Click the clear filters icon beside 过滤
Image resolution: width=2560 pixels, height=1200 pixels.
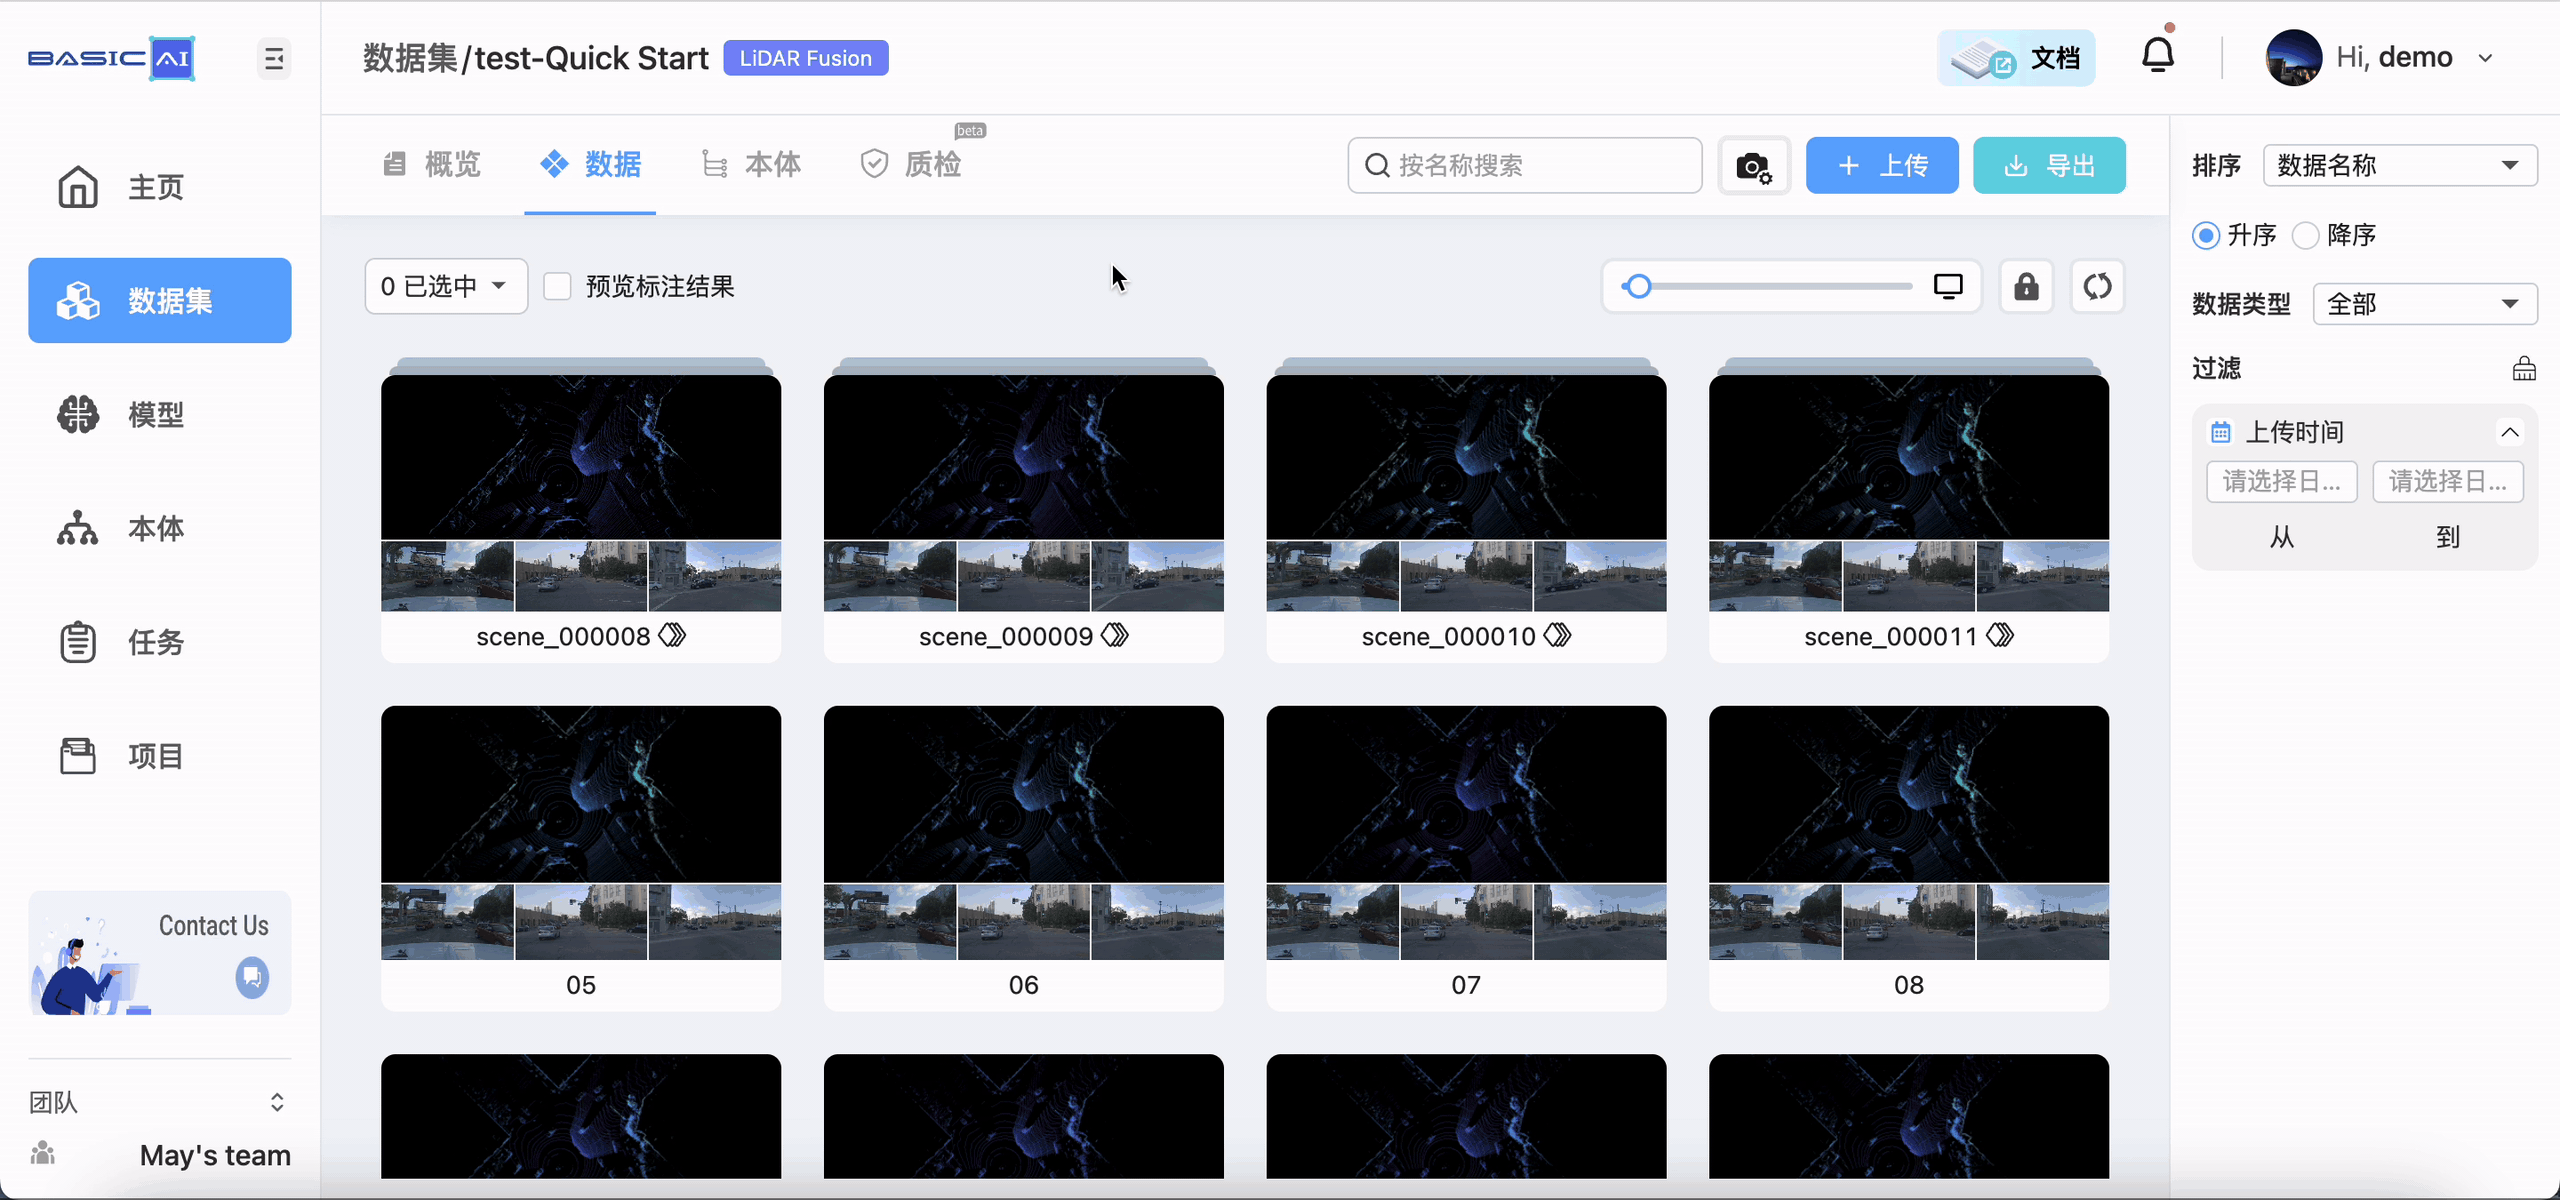[2524, 368]
